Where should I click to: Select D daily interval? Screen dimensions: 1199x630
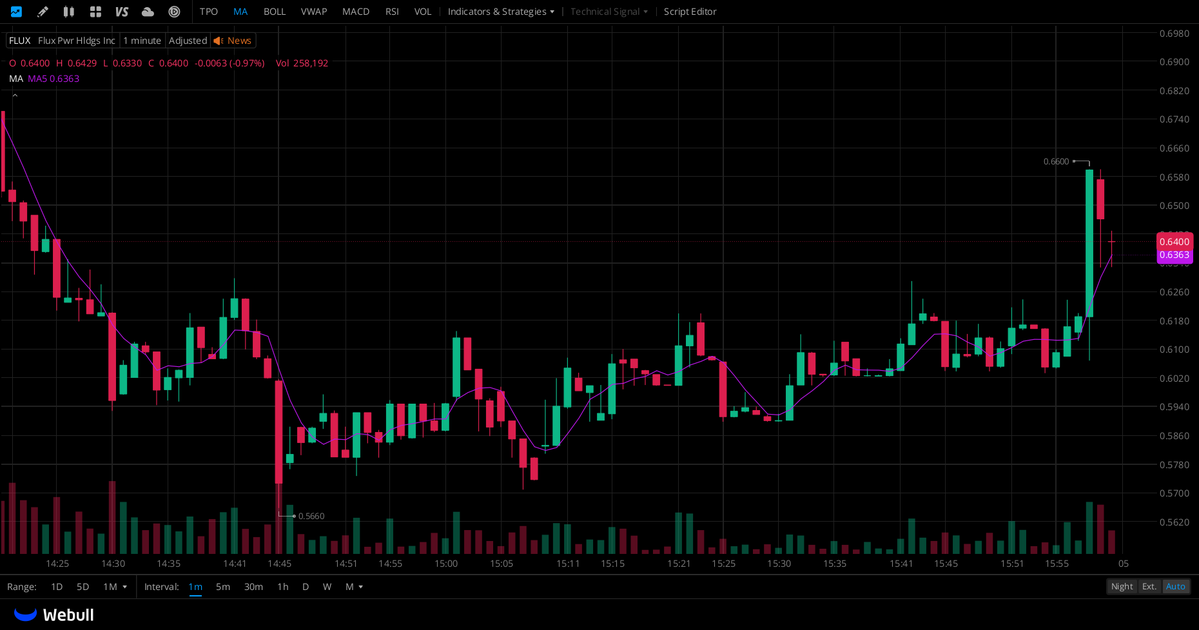[x=305, y=586]
